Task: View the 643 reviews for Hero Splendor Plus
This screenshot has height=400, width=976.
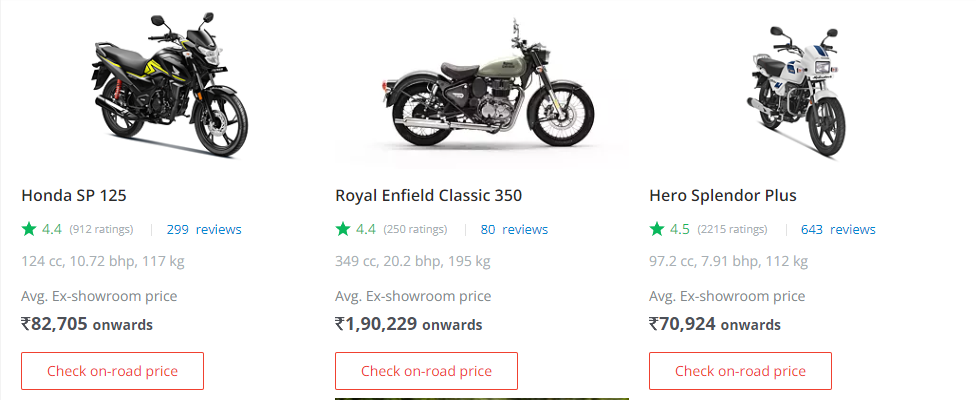Action: coord(838,229)
